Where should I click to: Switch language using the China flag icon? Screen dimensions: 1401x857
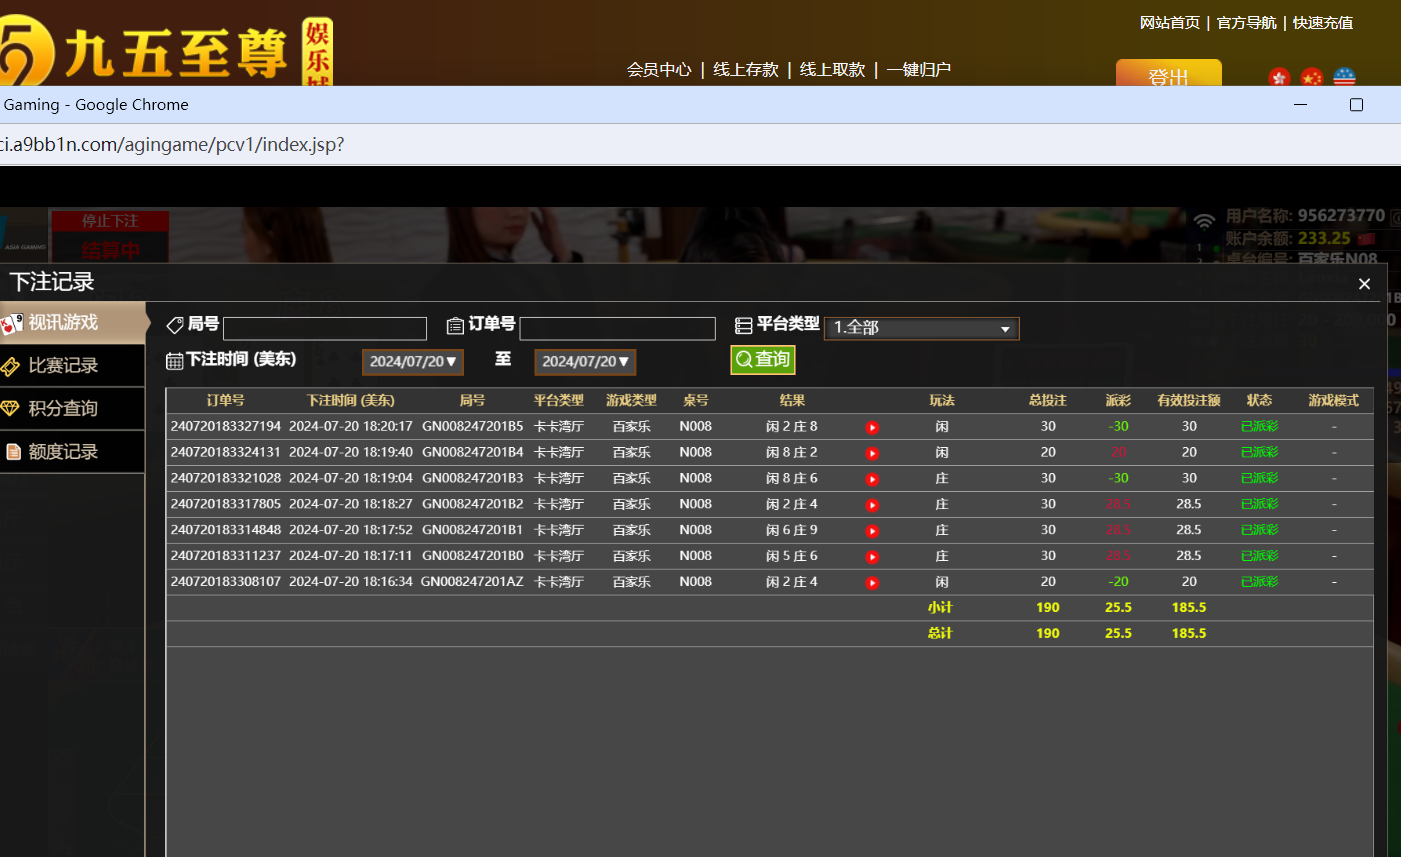point(1311,77)
